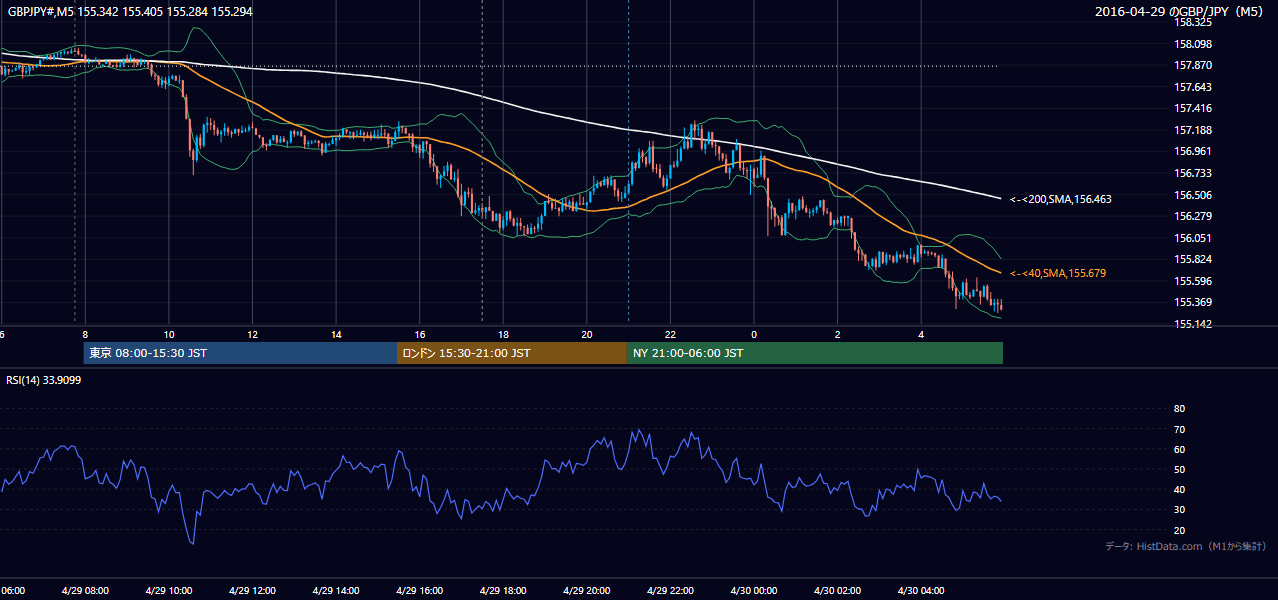Screen dimensions: 1278x600
Task: Click the 4/29 18:00 time axis label
Action: click(503, 590)
